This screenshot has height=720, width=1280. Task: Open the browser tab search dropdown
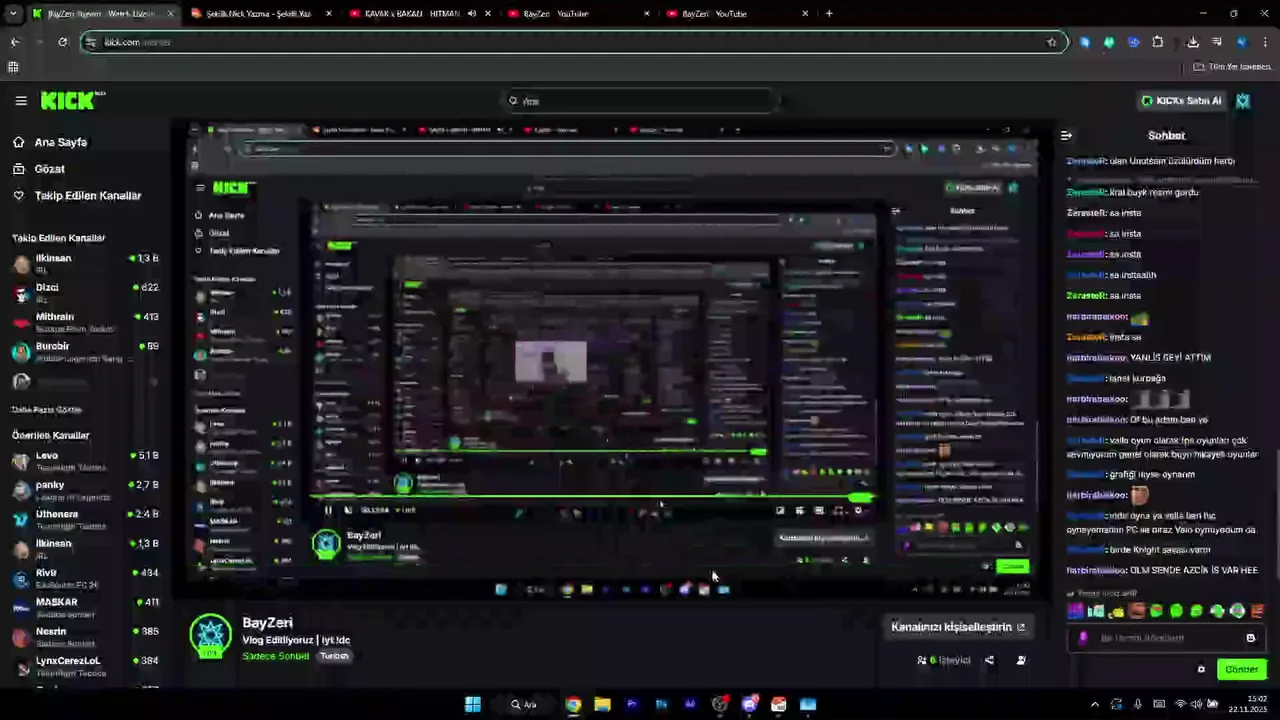(x=13, y=14)
